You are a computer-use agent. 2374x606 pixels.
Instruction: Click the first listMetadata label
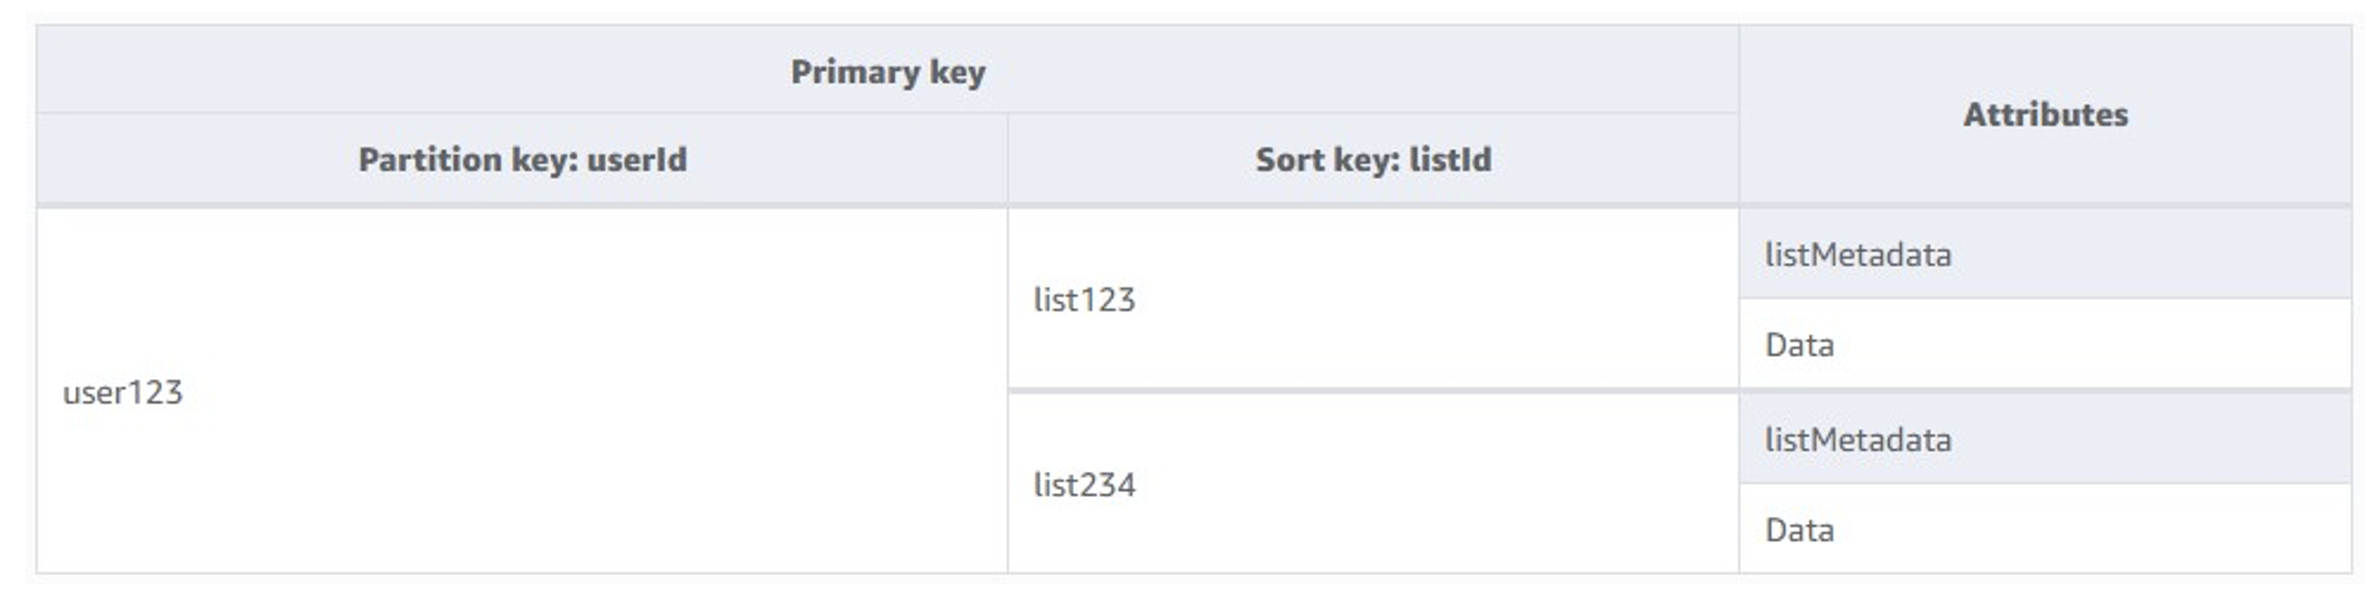coord(1857,254)
